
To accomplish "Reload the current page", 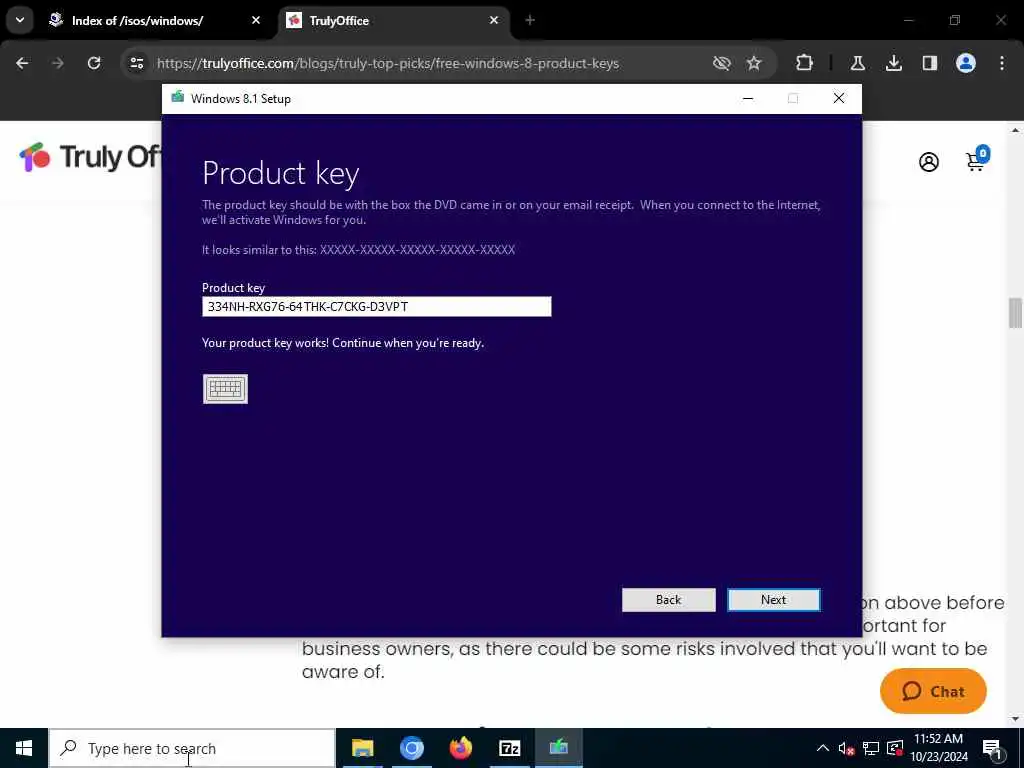I will 94,63.
